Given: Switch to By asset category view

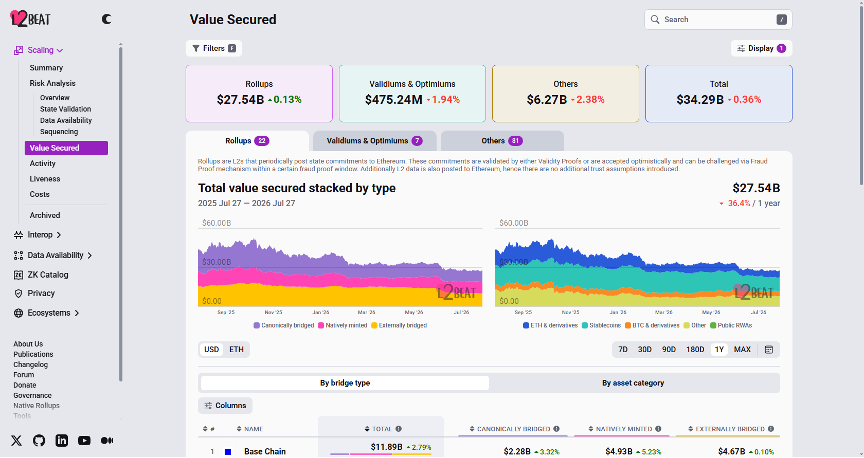Looking at the screenshot, I should 633,384.
